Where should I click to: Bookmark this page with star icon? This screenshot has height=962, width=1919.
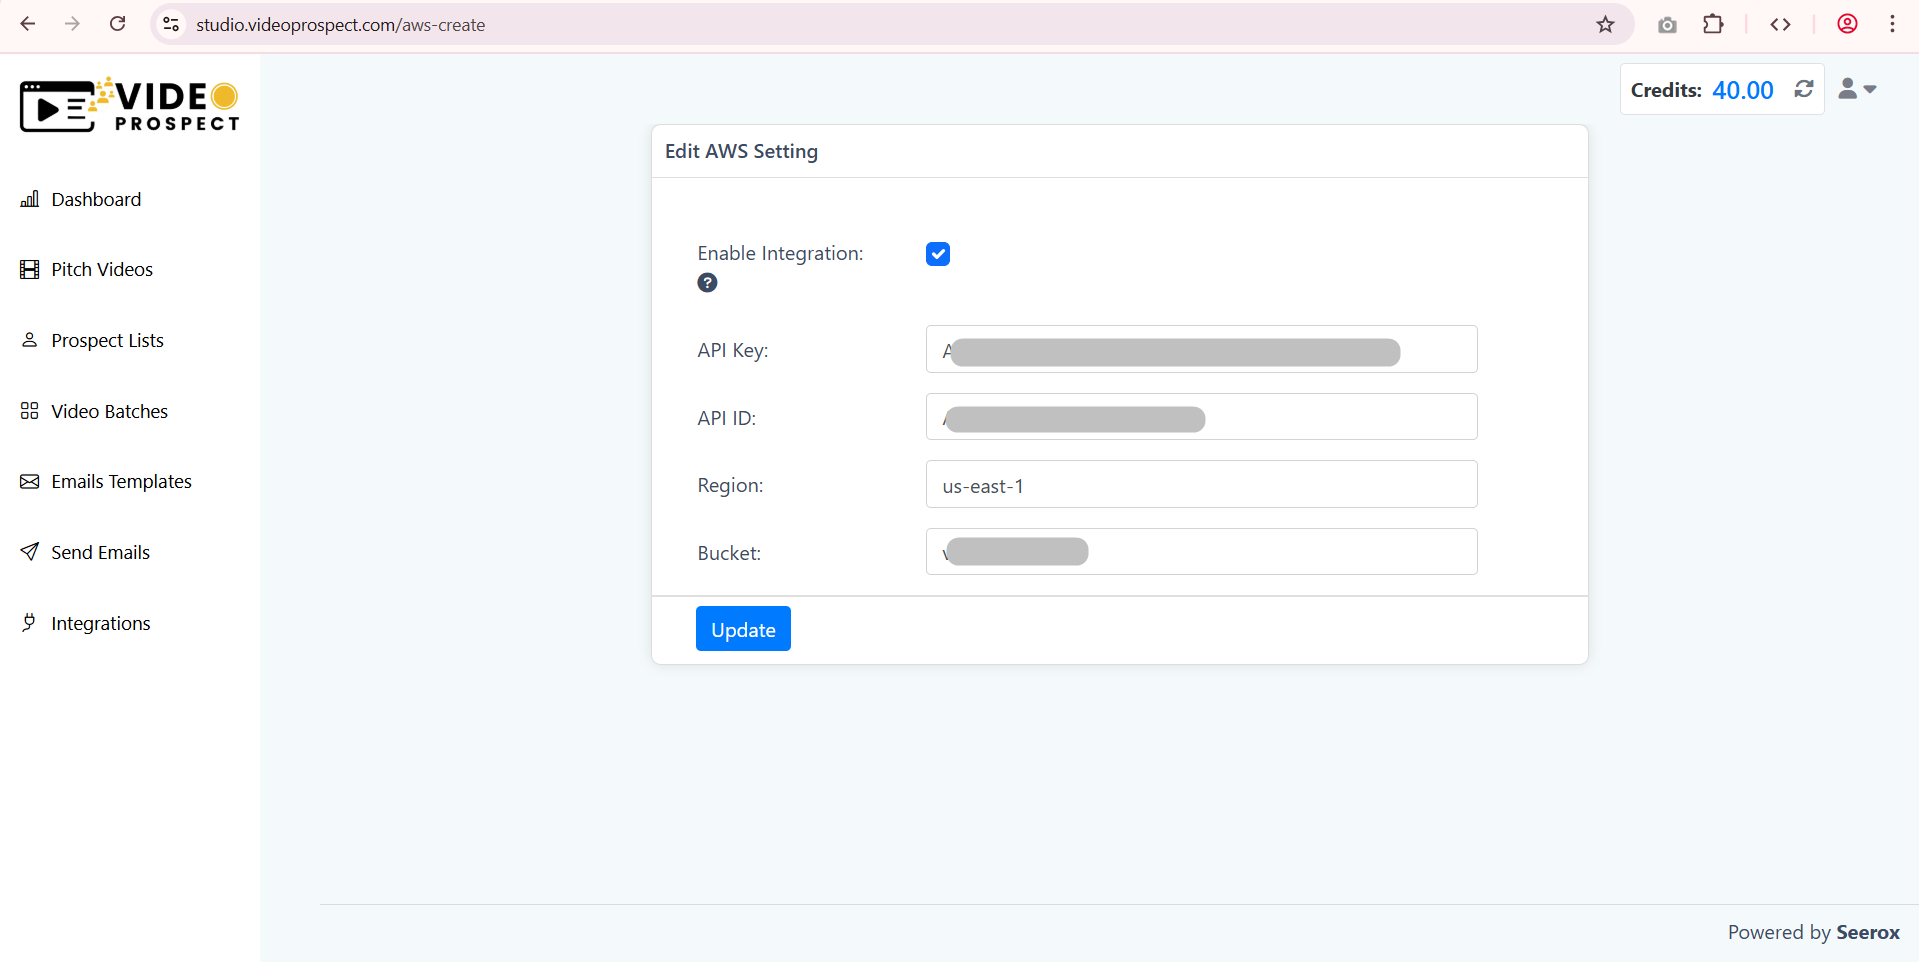click(1605, 25)
